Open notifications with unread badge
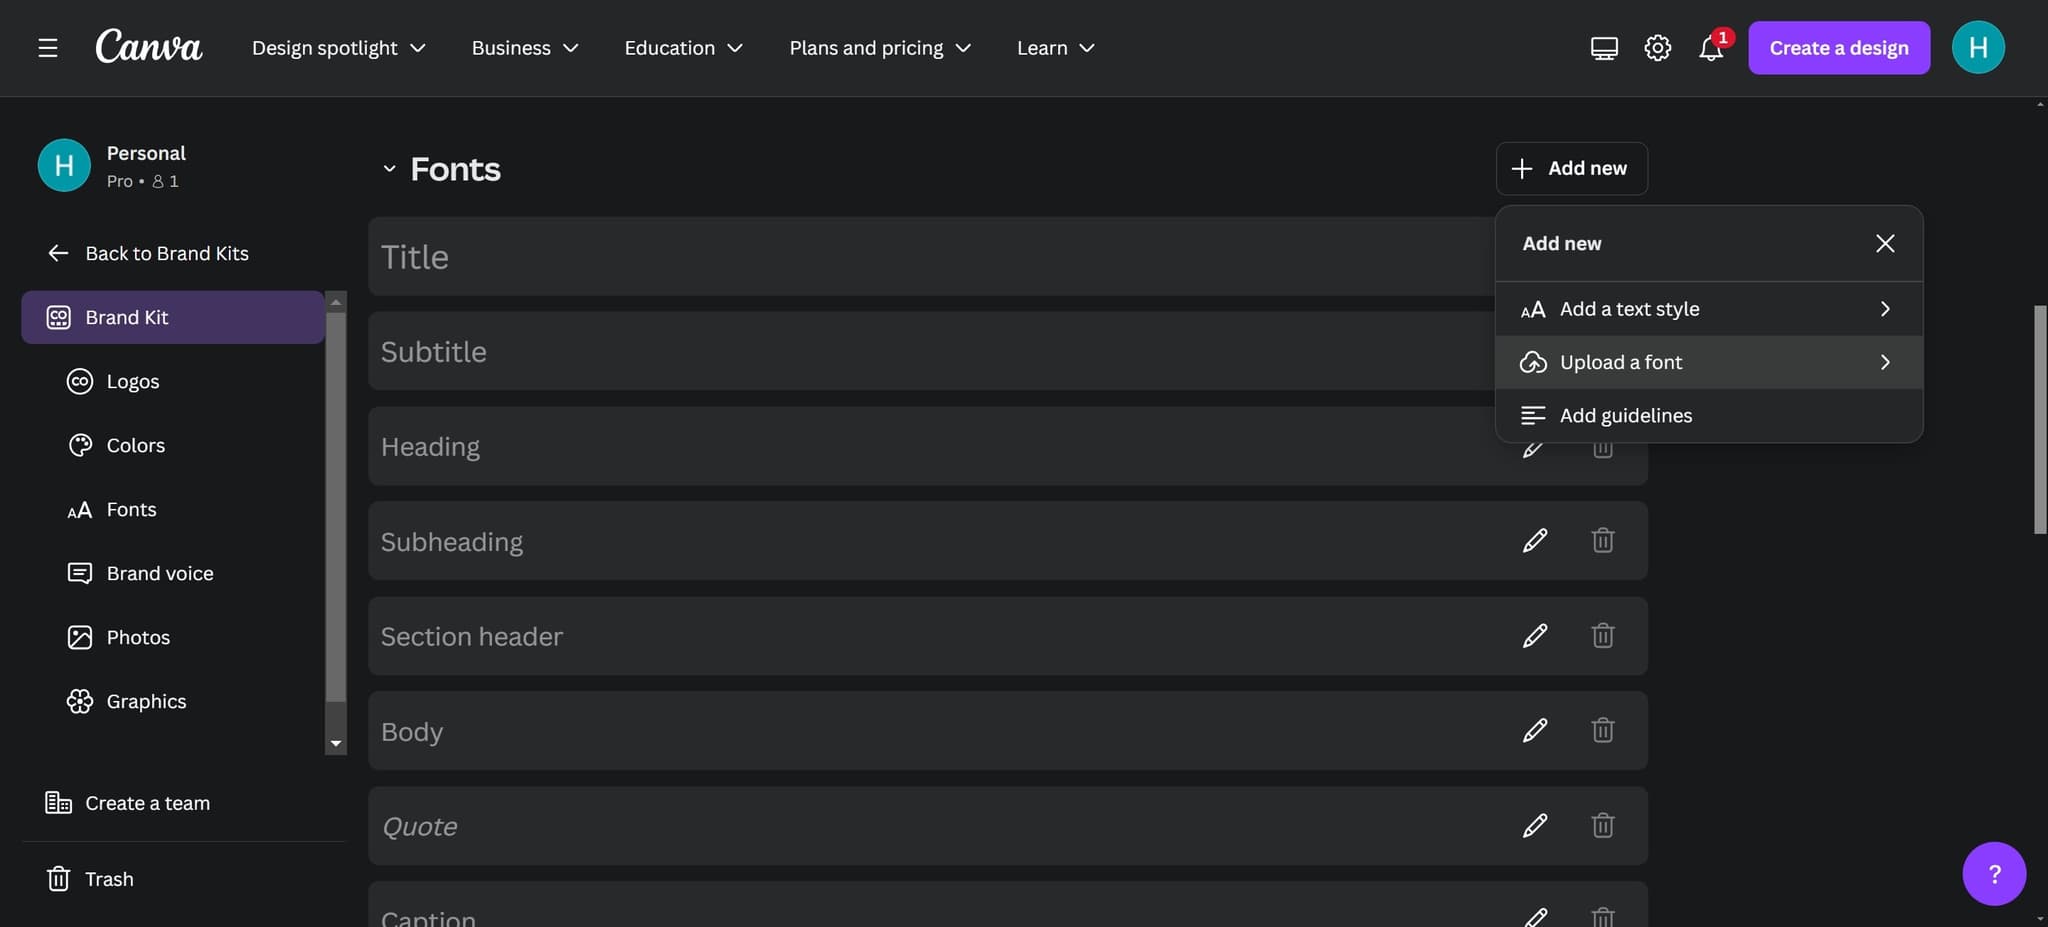The height and width of the screenshot is (927, 2048). tap(1709, 48)
